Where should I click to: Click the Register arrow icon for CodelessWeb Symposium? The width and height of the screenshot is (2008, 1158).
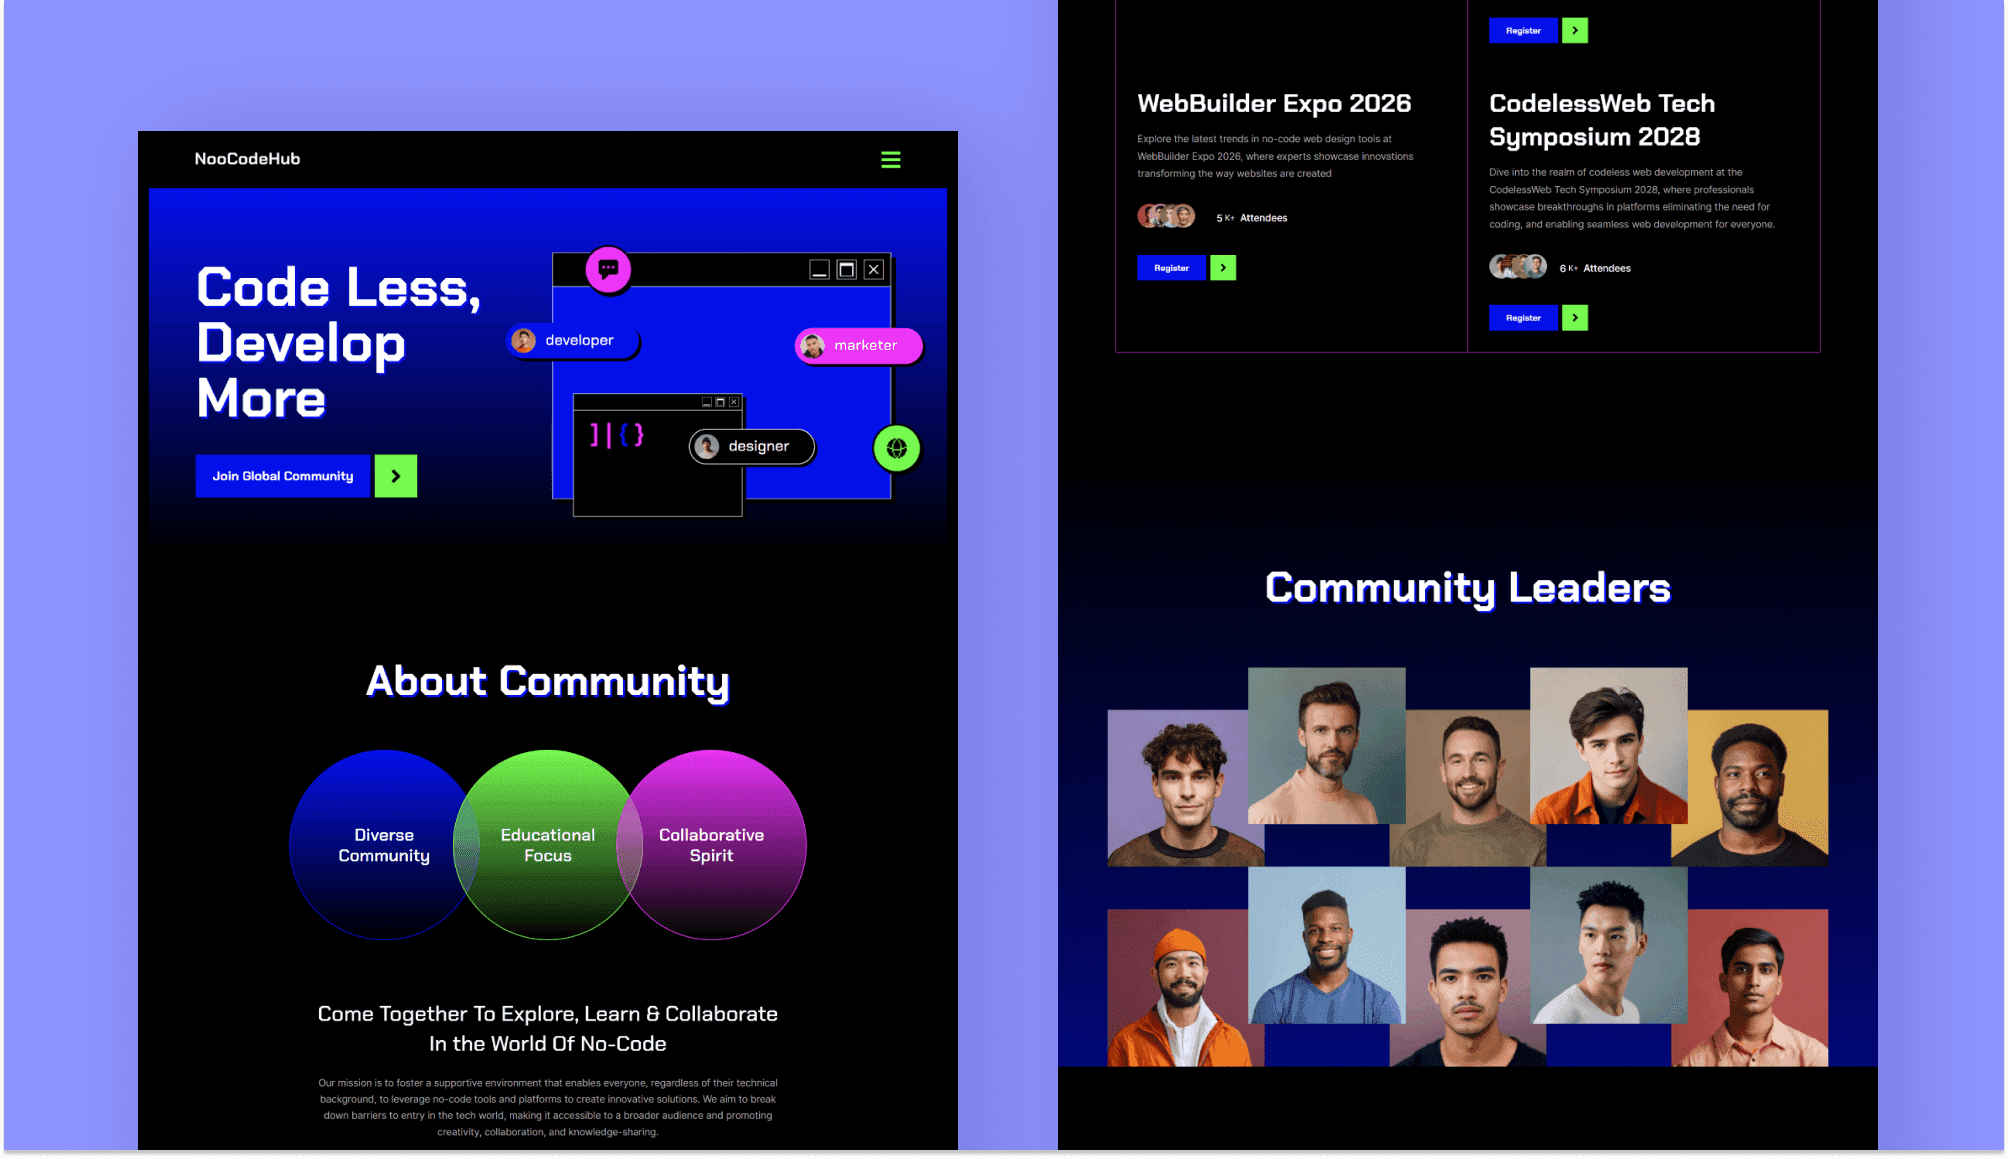point(1575,317)
